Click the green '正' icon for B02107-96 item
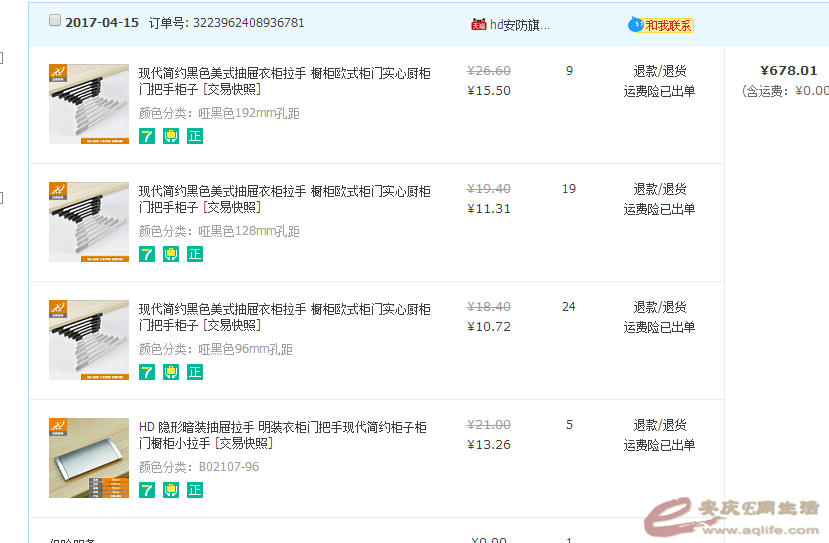Screen dimensions: 829x543 click(x=195, y=490)
